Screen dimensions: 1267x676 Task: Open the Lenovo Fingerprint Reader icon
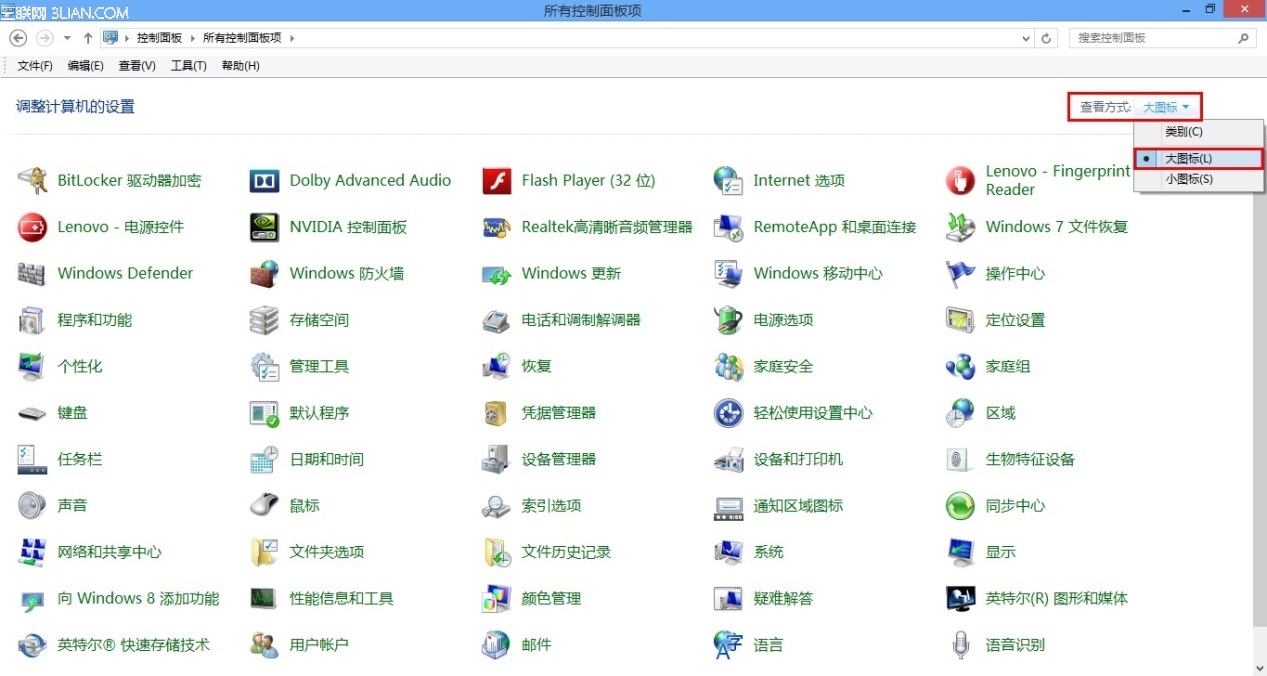pos(960,181)
